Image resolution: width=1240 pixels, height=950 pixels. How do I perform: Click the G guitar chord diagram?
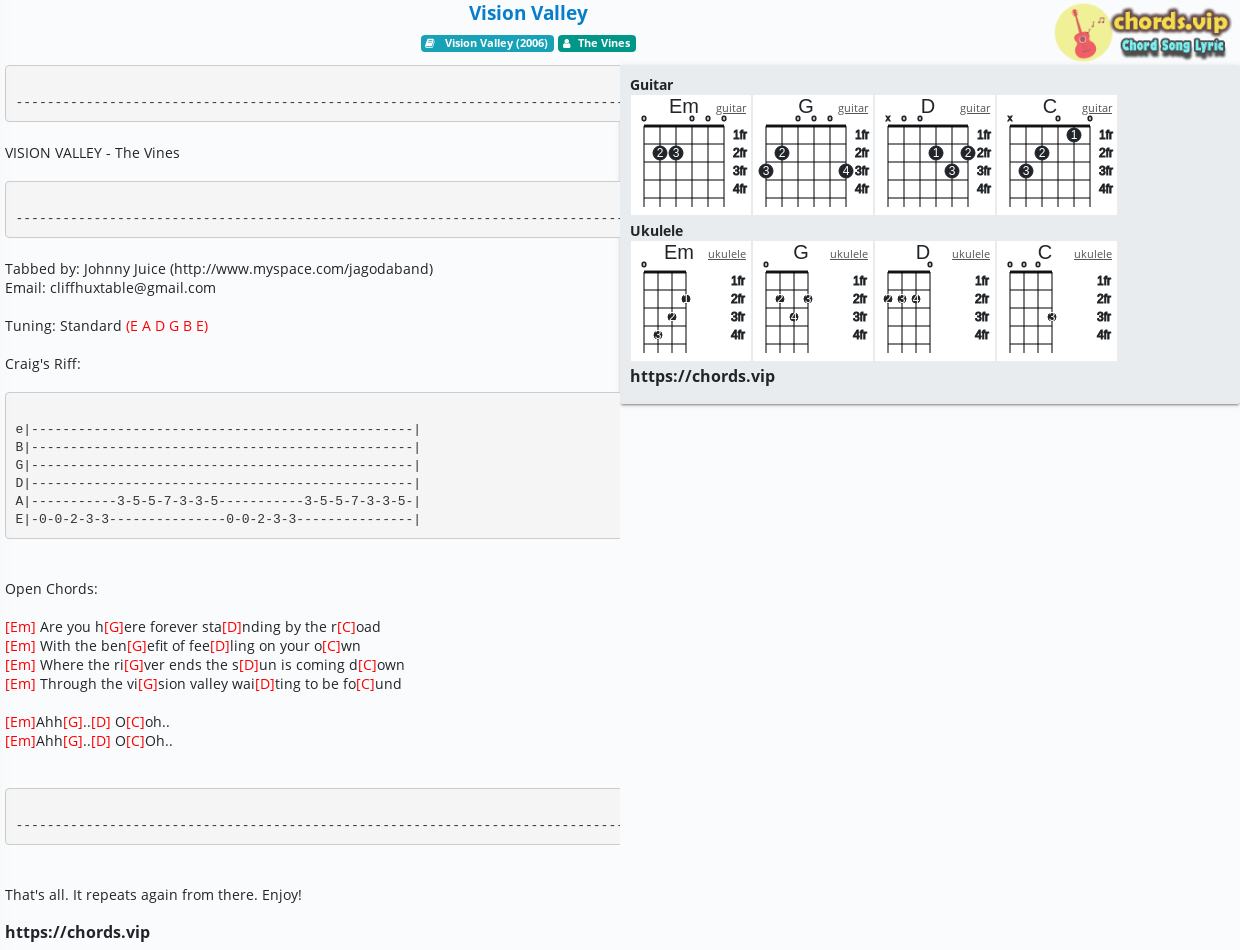pos(813,155)
